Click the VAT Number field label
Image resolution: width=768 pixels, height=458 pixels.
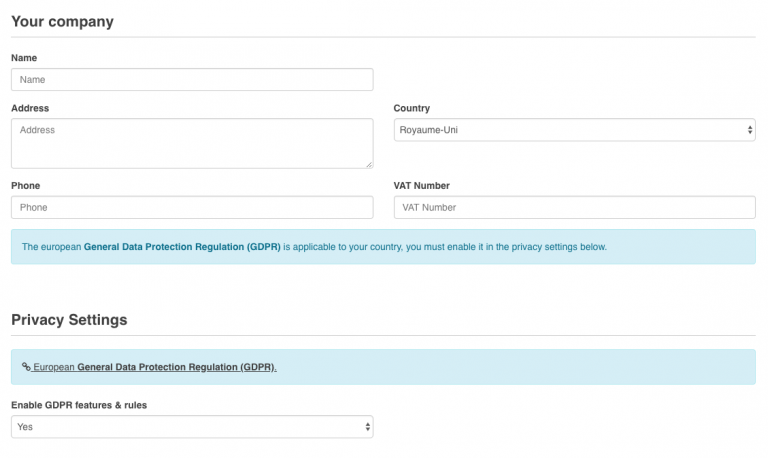pos(422,185)
